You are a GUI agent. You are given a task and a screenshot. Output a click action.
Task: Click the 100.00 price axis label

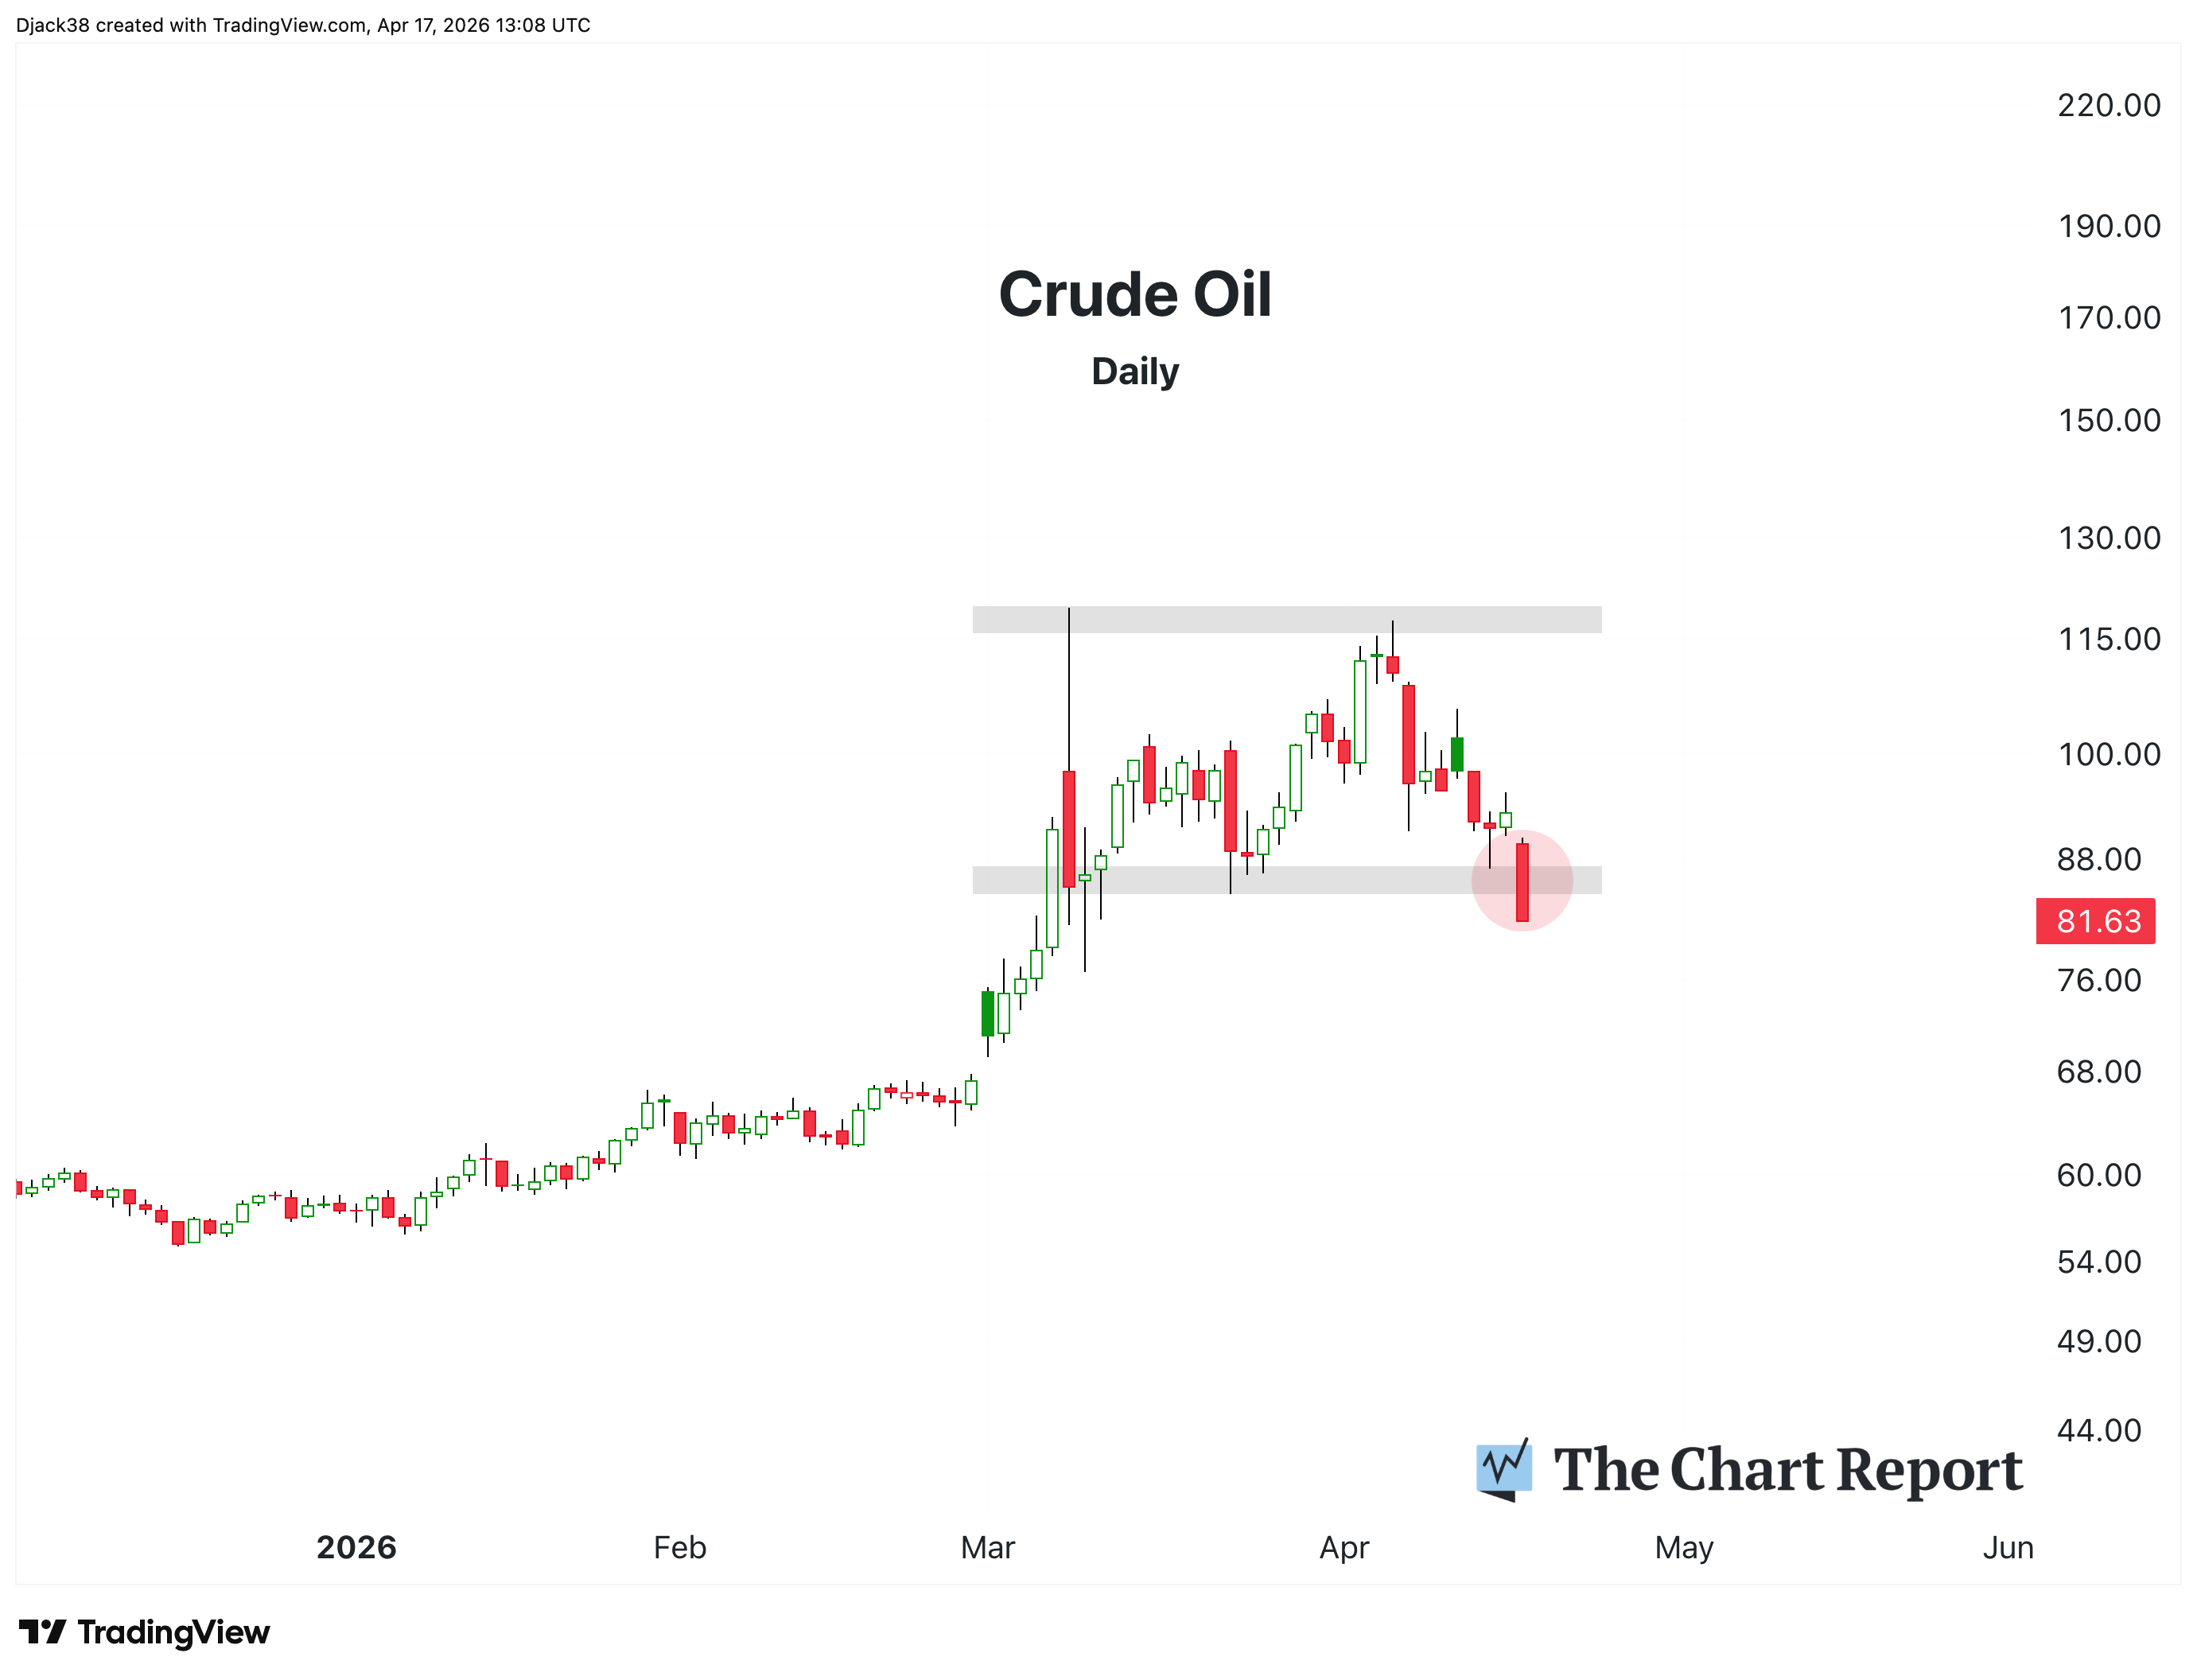pyautogui.click(x=2109, y=754)
